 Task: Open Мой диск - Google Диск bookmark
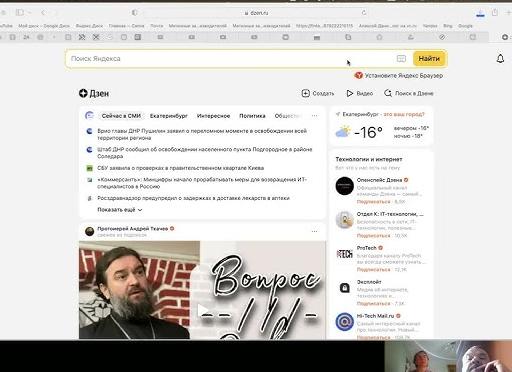[44, 26]
